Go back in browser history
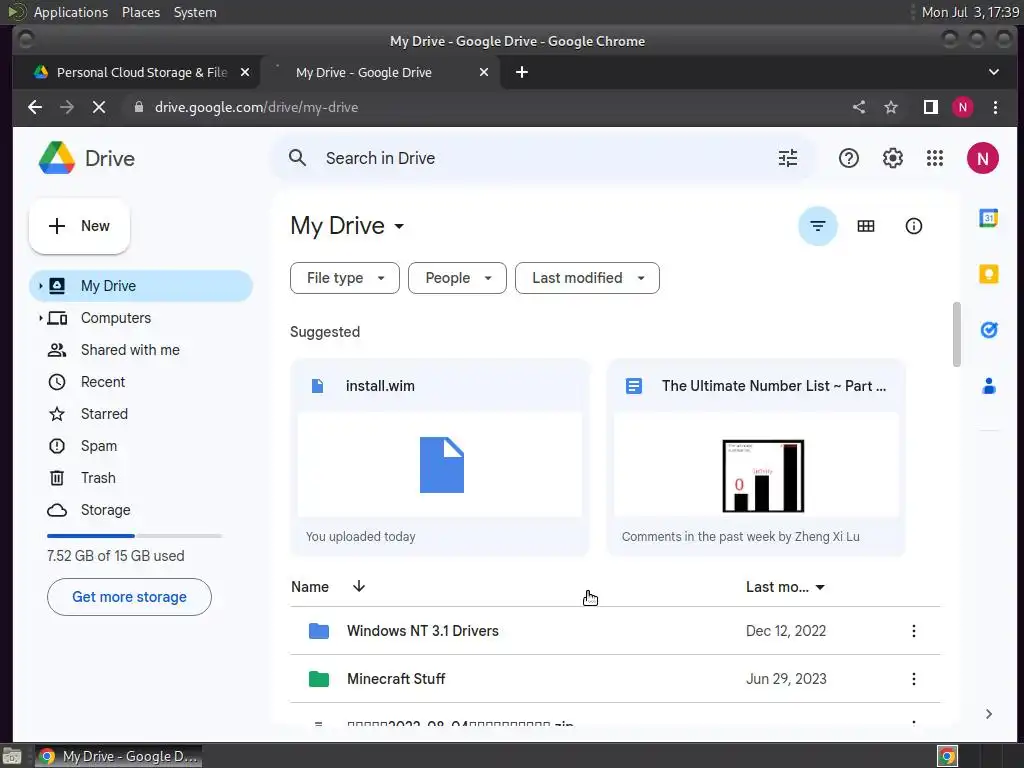1024x768 pixels. (x=35, y=107)
